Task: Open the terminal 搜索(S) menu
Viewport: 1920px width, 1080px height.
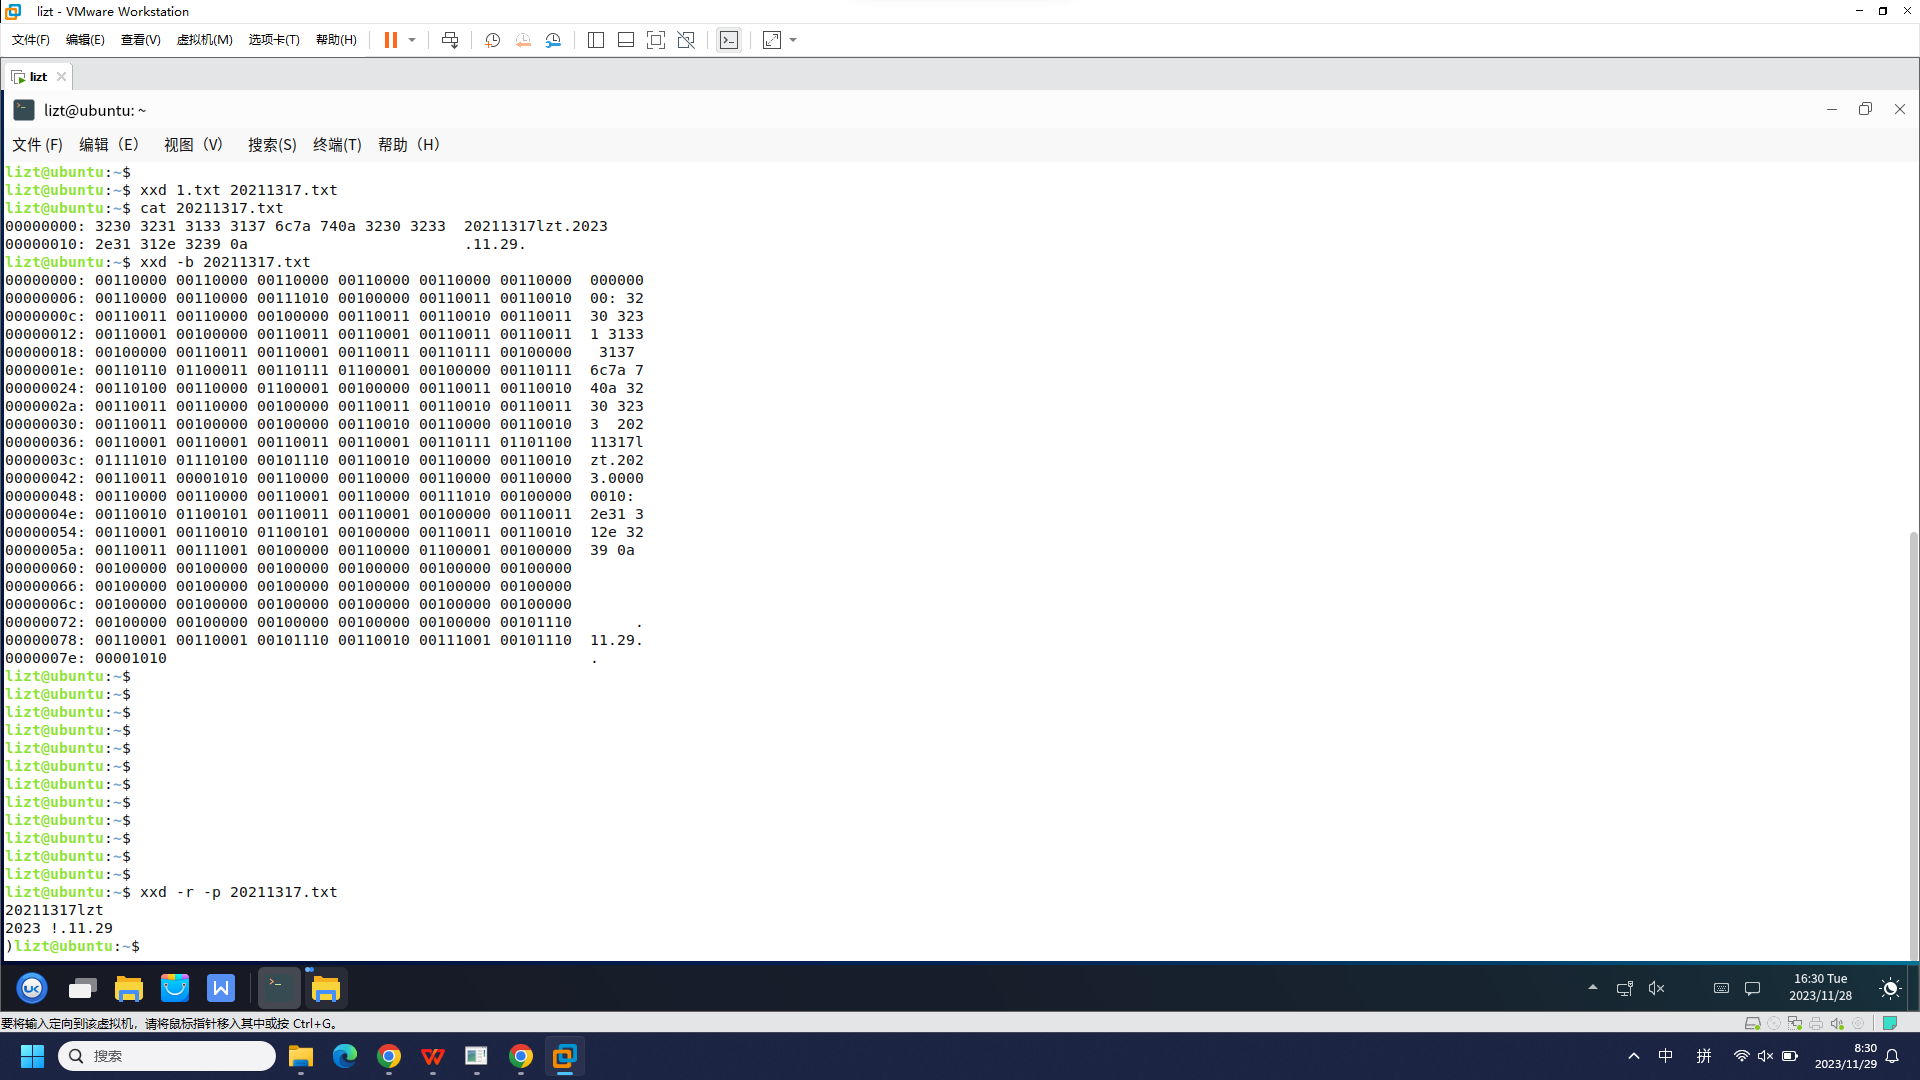Action: point(272,145)
